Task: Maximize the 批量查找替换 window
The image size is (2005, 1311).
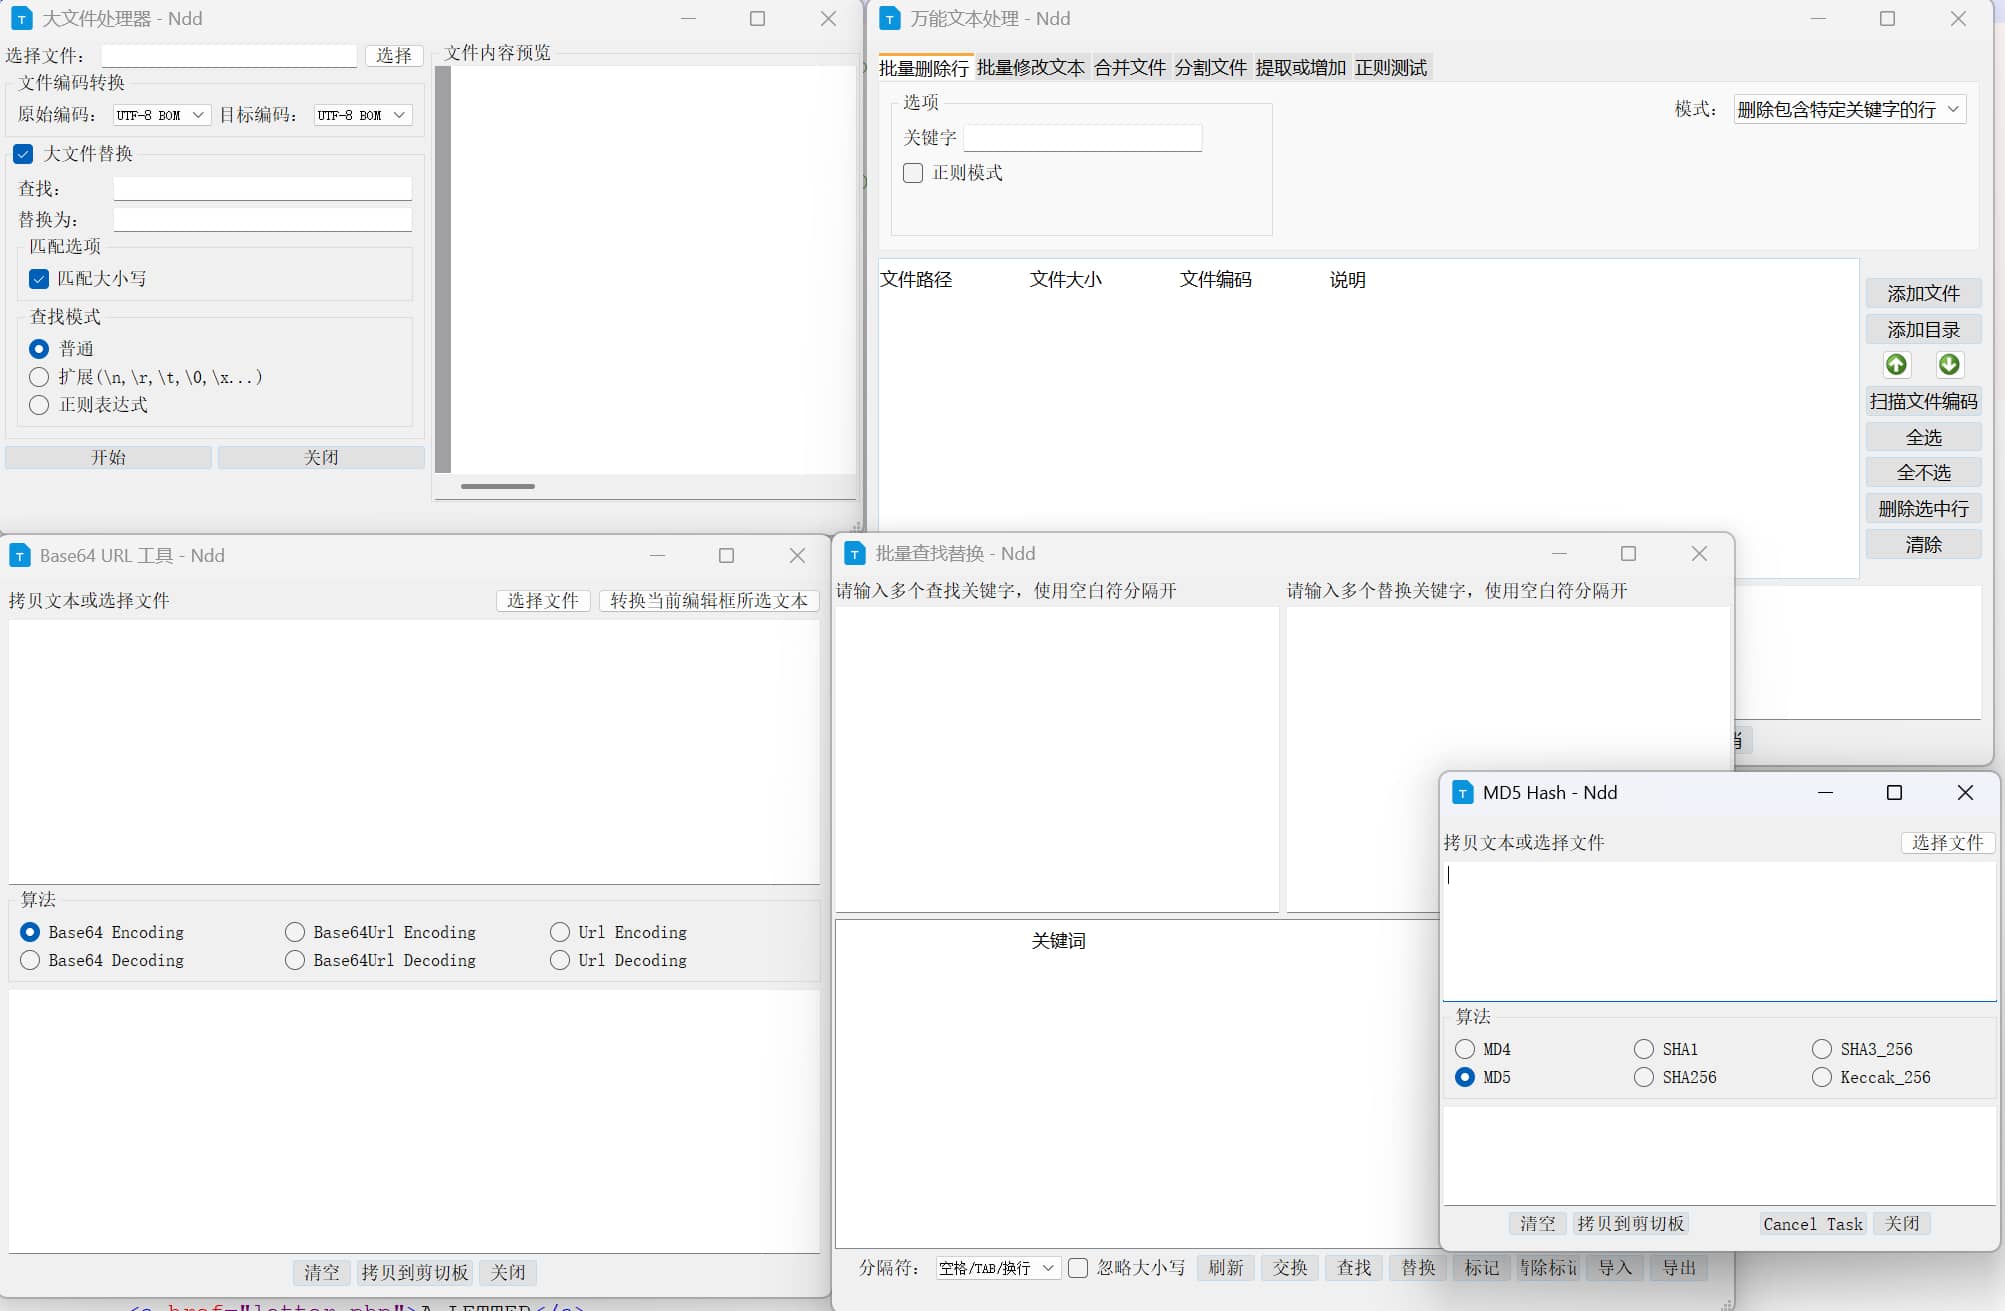Action: click(x=1628, y=554)
